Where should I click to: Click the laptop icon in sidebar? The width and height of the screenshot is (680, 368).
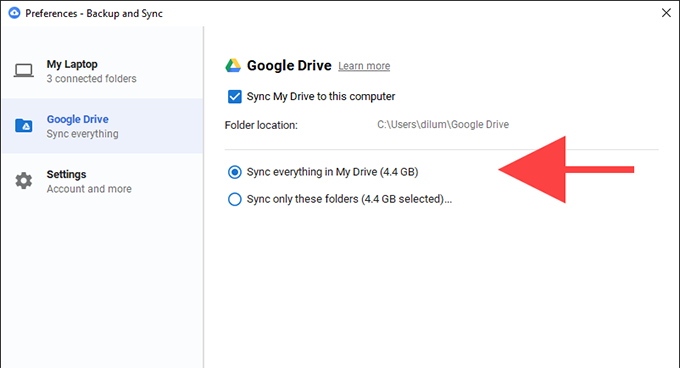coord(23,71)
